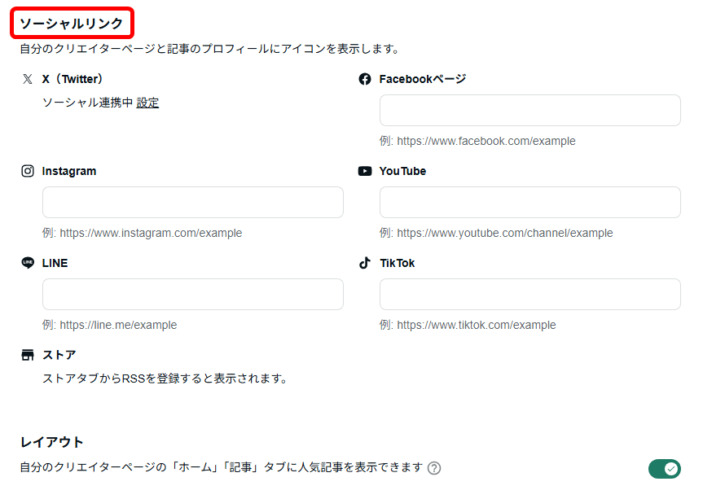Focus the TikTok URL input field
The width and height of the screenshot is (703, 499).
click(529, 294)
